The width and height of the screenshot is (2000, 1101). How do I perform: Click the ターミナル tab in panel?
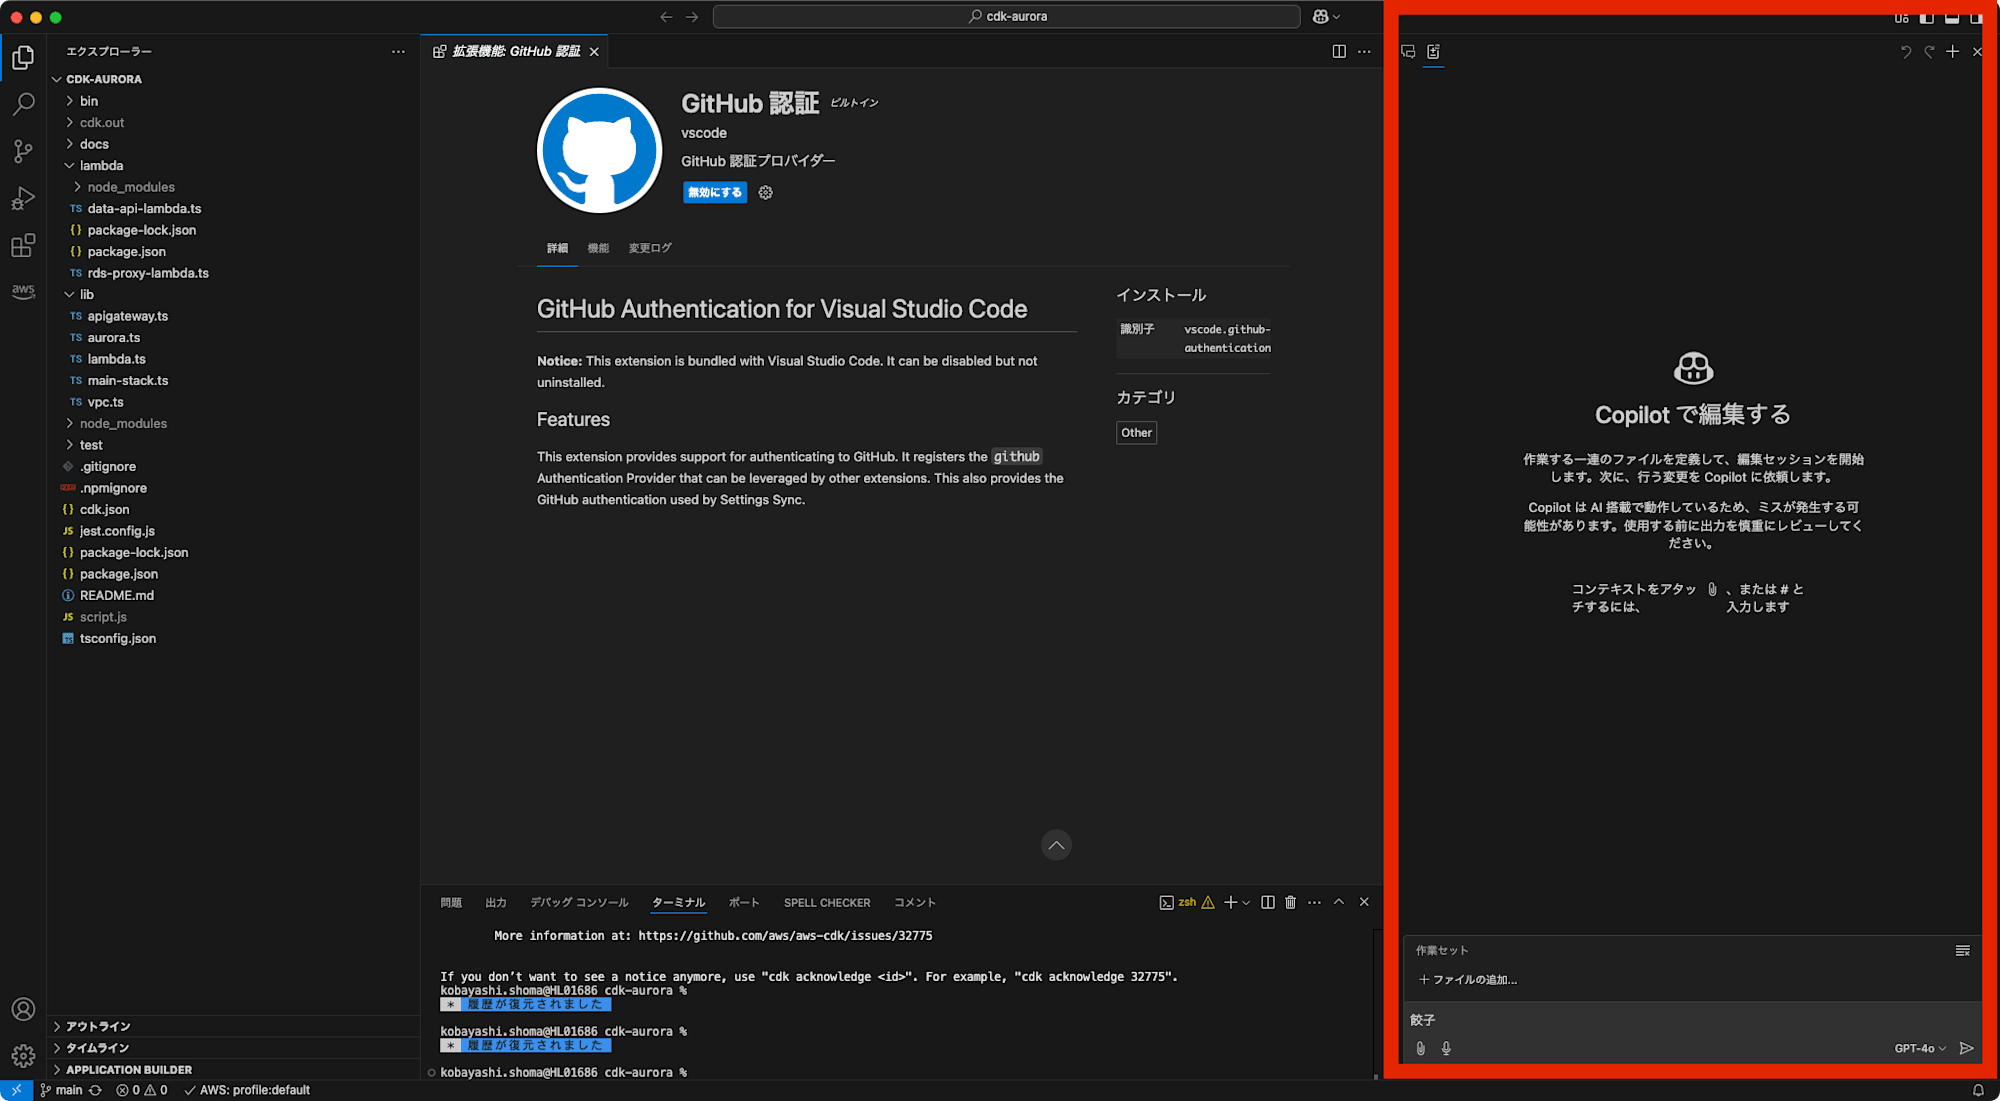pos(677,903)
